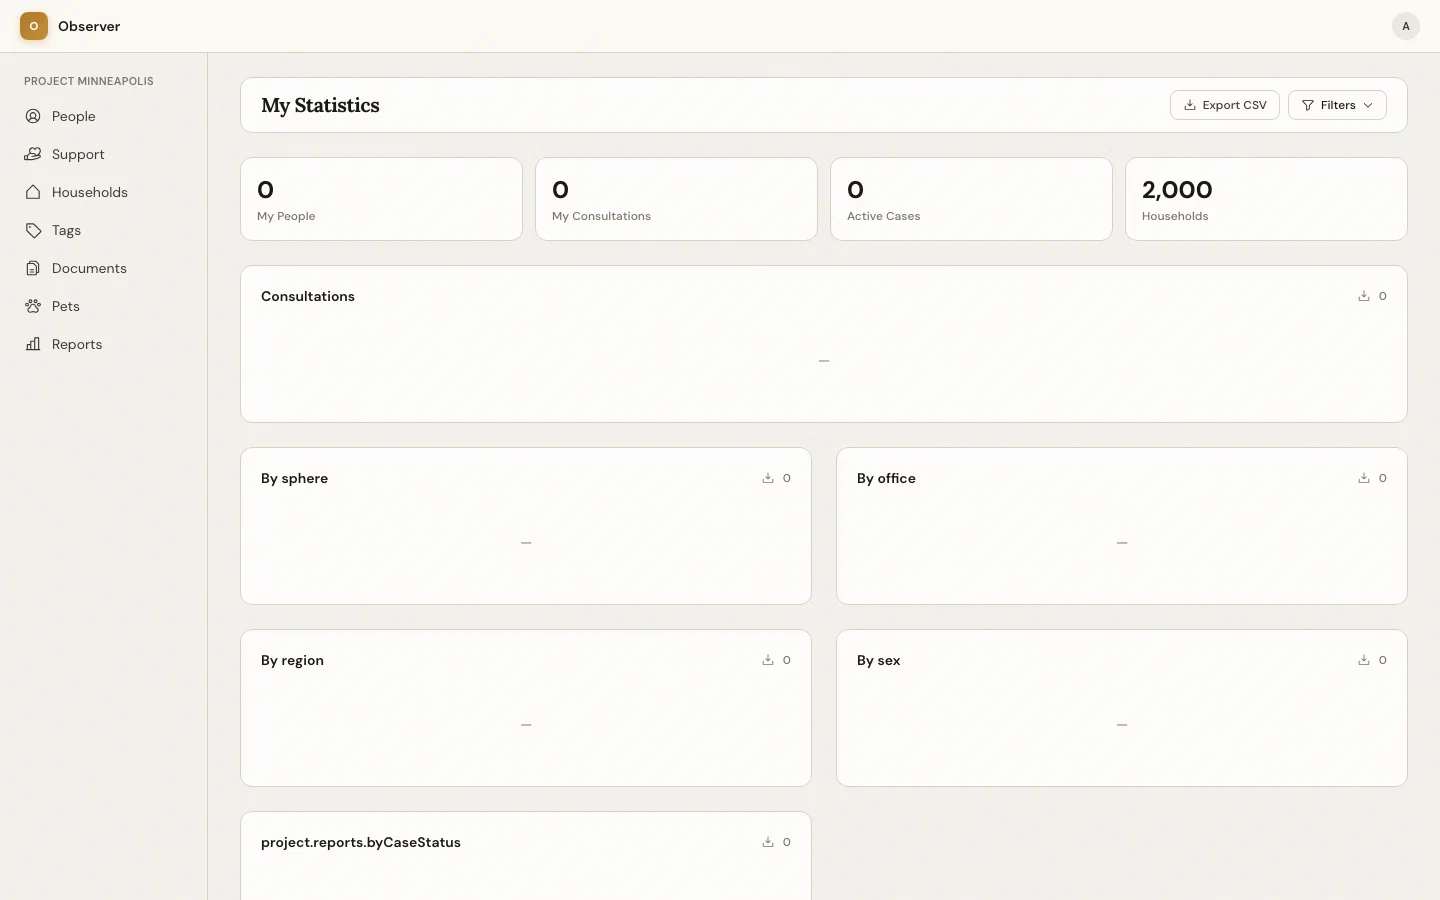
Task: Click the Export CSV button
Action: click(1224, 105)
